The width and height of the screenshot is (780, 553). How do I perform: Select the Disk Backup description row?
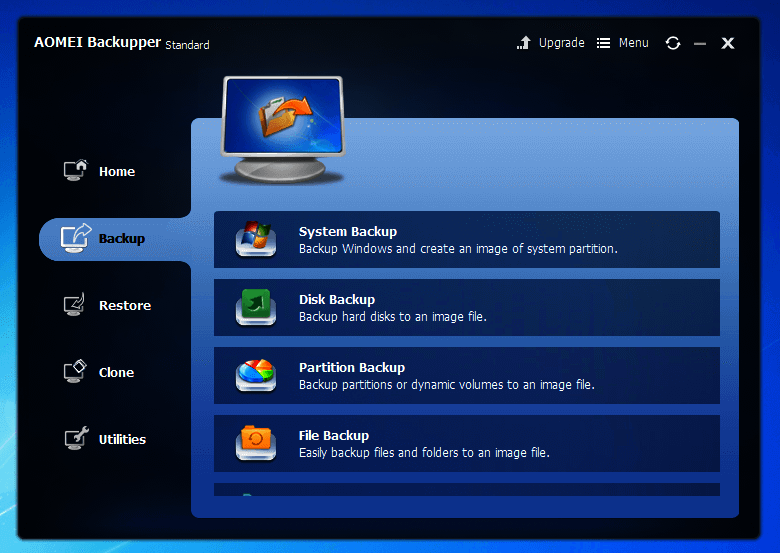point(392,317)
